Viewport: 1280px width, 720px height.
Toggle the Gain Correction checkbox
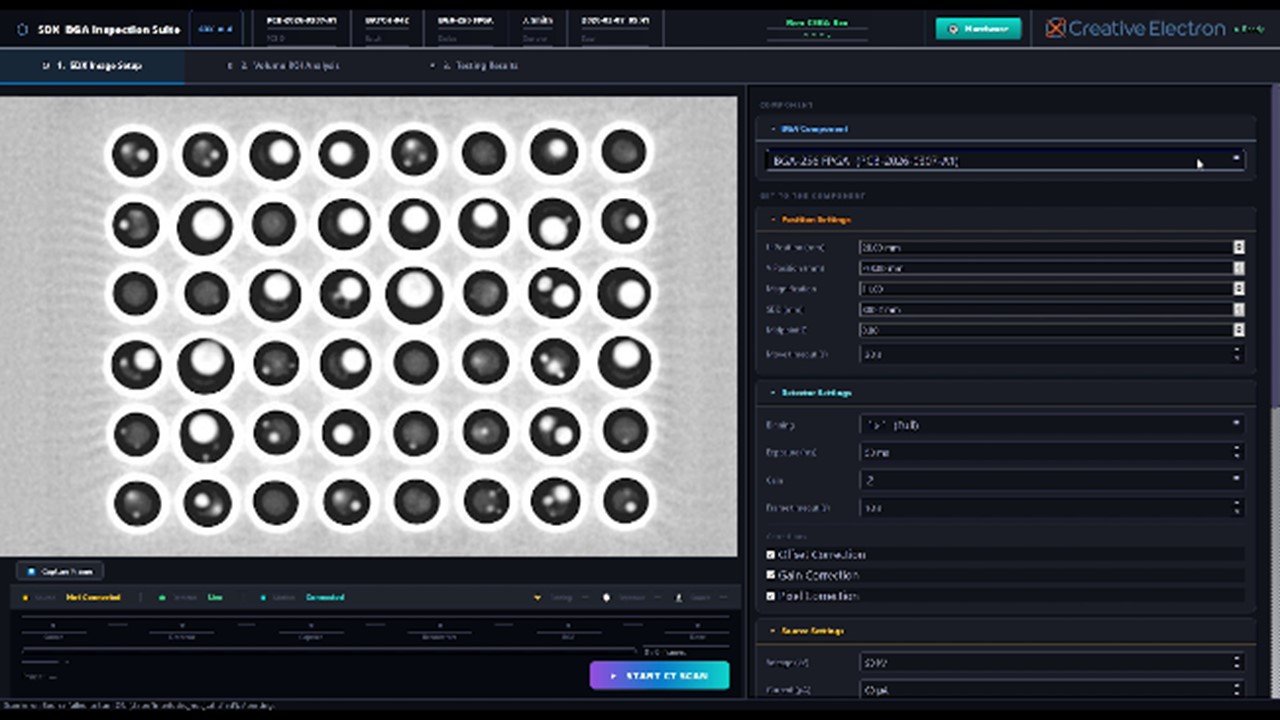click(771, 575)
